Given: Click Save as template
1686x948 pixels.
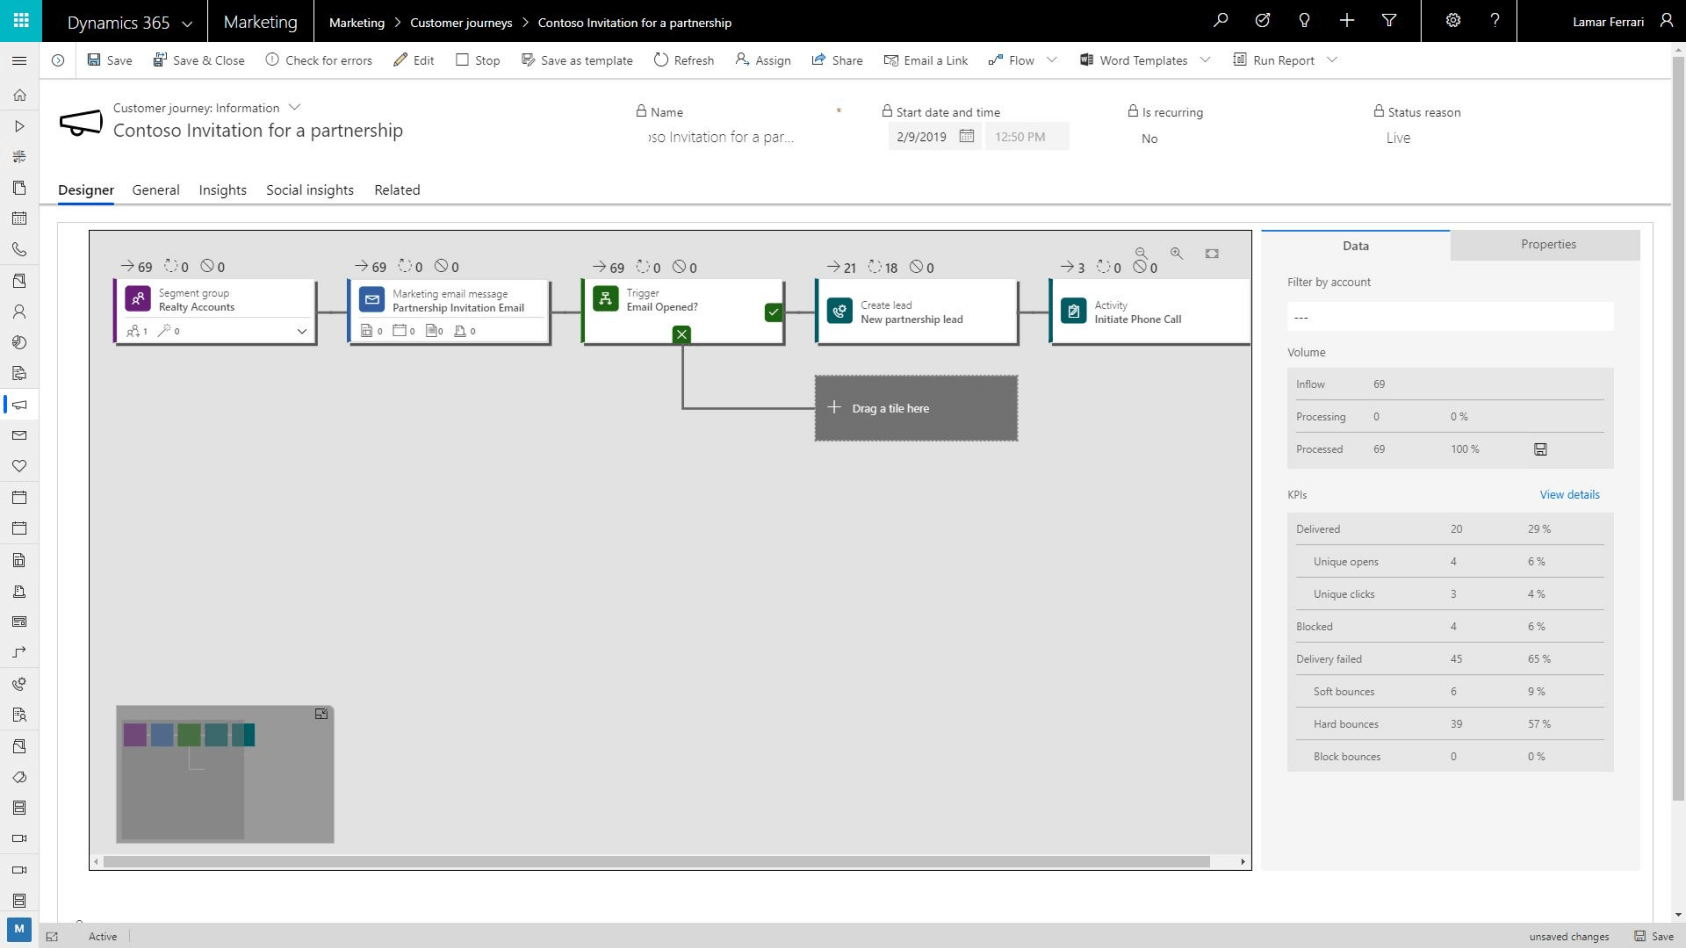Looking at the screenshot, I should pyautogui.click(x=577, y=60).
